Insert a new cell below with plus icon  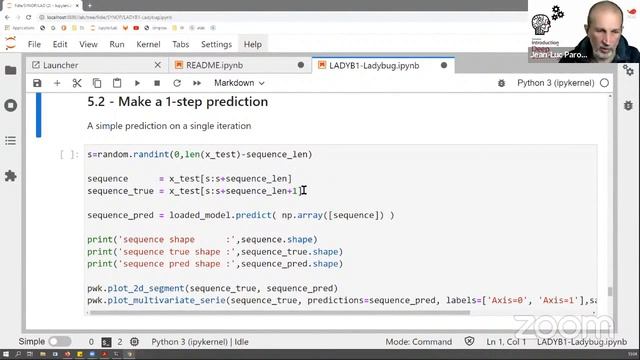(x=57, y=83)
